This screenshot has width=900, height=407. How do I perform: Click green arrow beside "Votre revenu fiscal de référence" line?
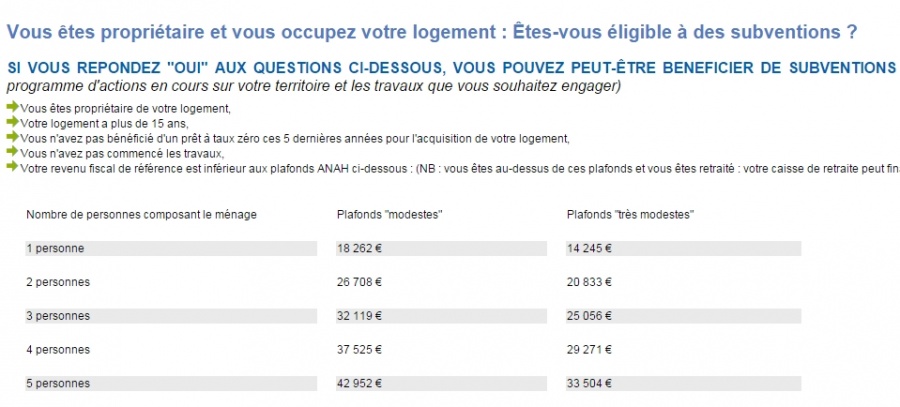pos(12,167)
